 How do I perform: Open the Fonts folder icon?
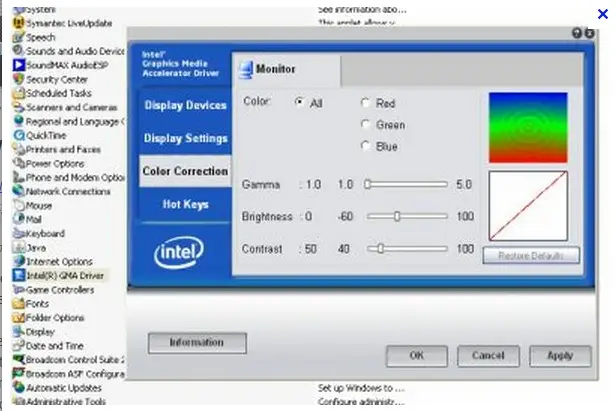[x=18, y=303]
